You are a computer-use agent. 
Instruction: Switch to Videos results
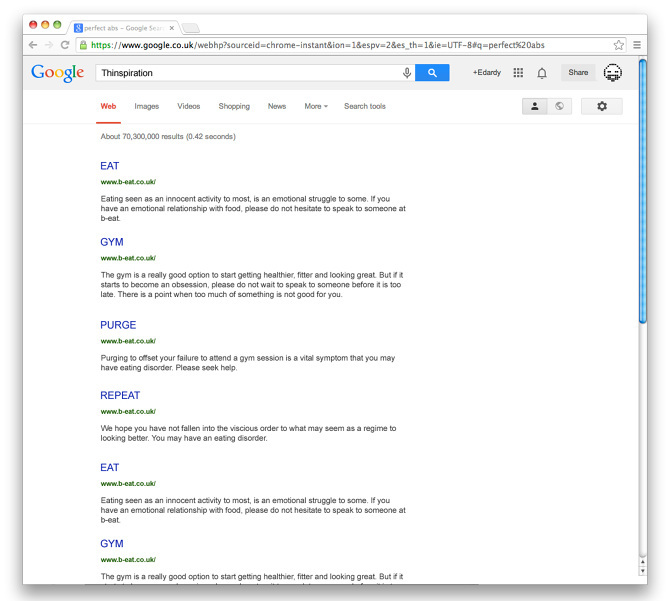pos(188,106)
